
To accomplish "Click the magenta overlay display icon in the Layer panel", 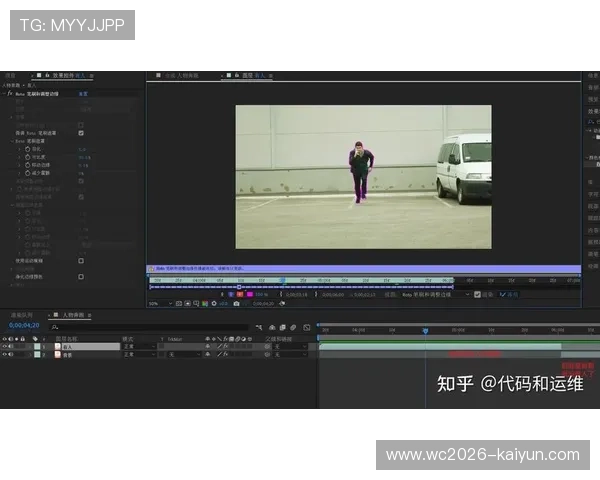I will [250, 294].
